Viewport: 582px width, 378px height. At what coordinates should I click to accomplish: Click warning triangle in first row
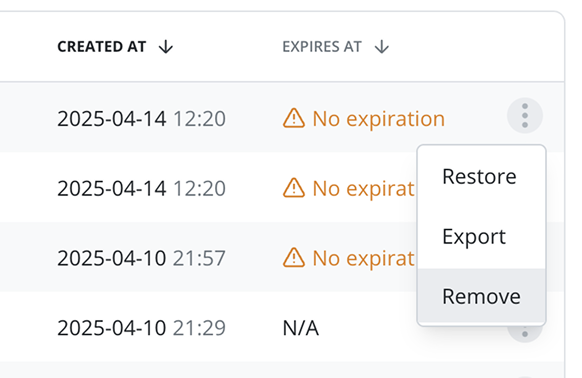(x=294, y=118)
